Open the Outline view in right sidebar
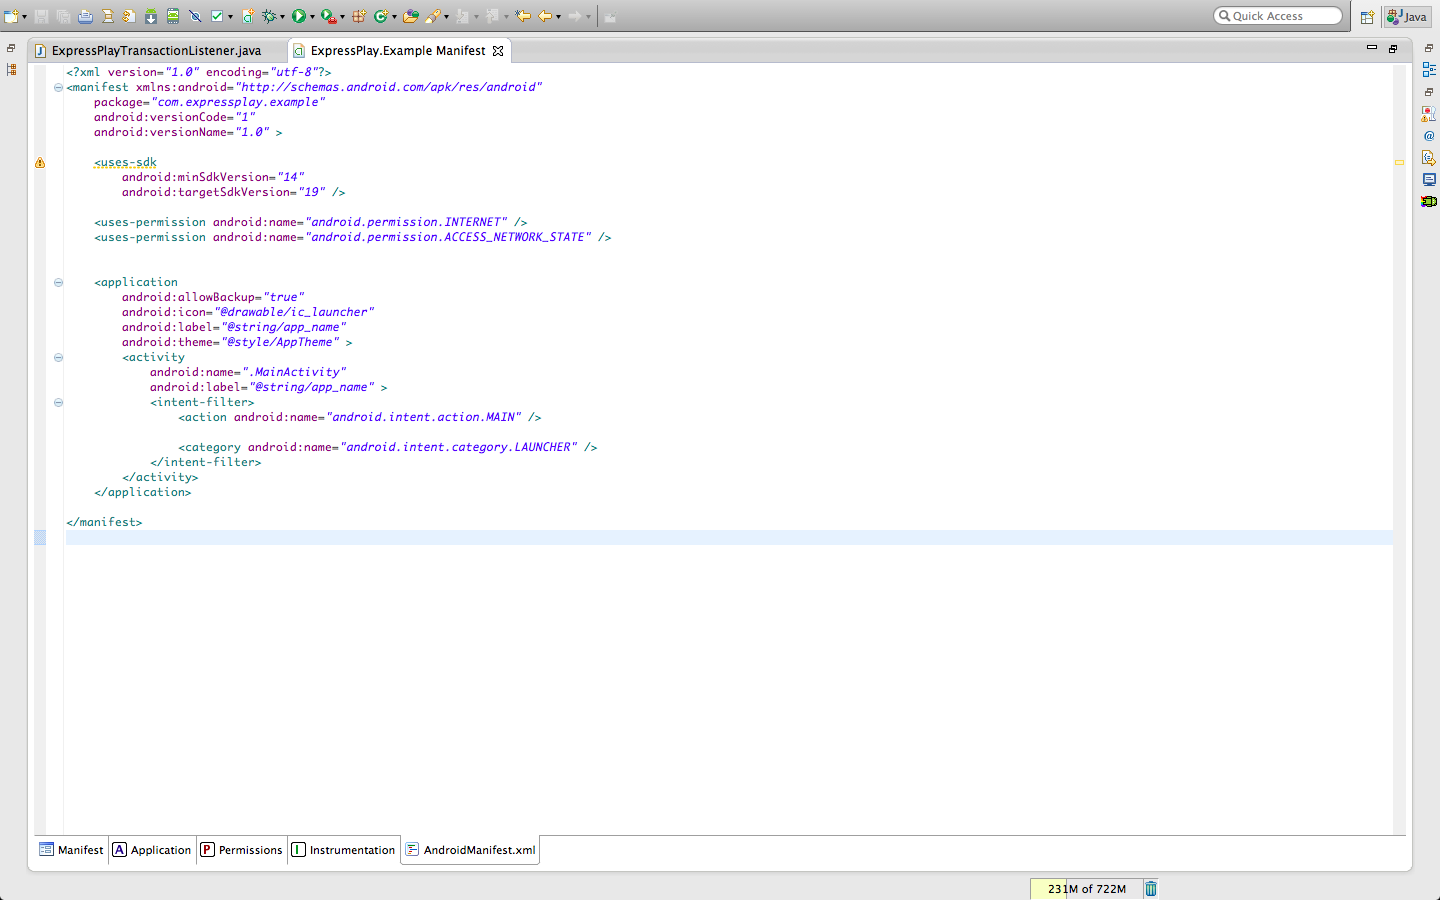 point(1428,70)
